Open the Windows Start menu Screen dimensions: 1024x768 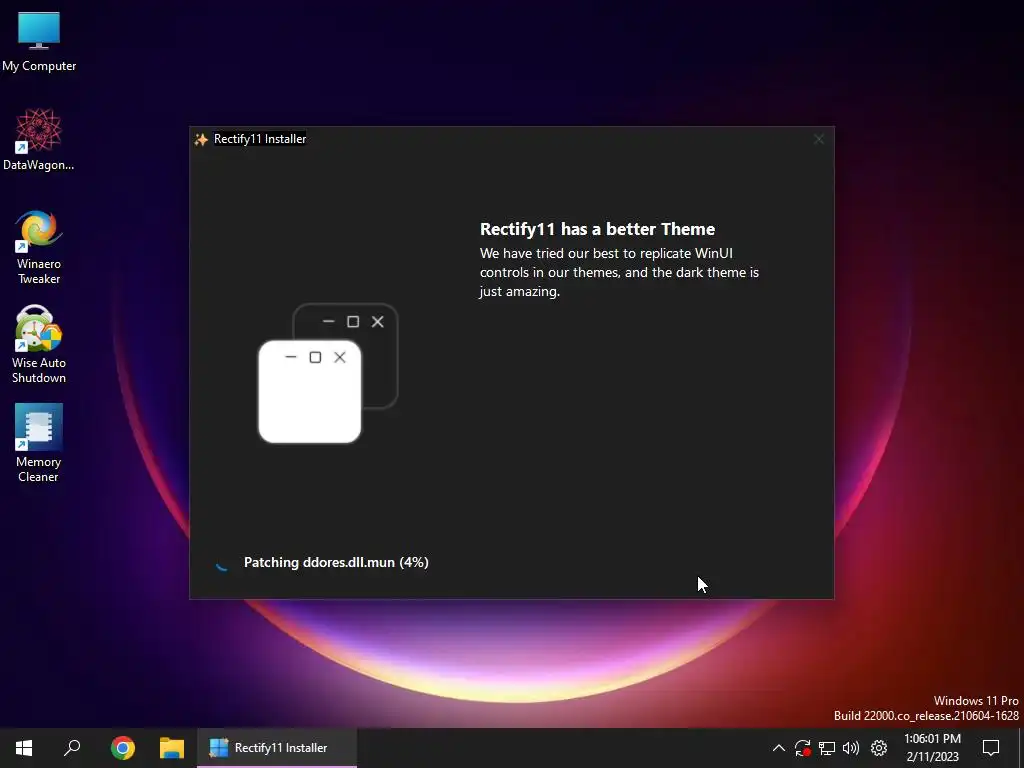click(24, 748)
